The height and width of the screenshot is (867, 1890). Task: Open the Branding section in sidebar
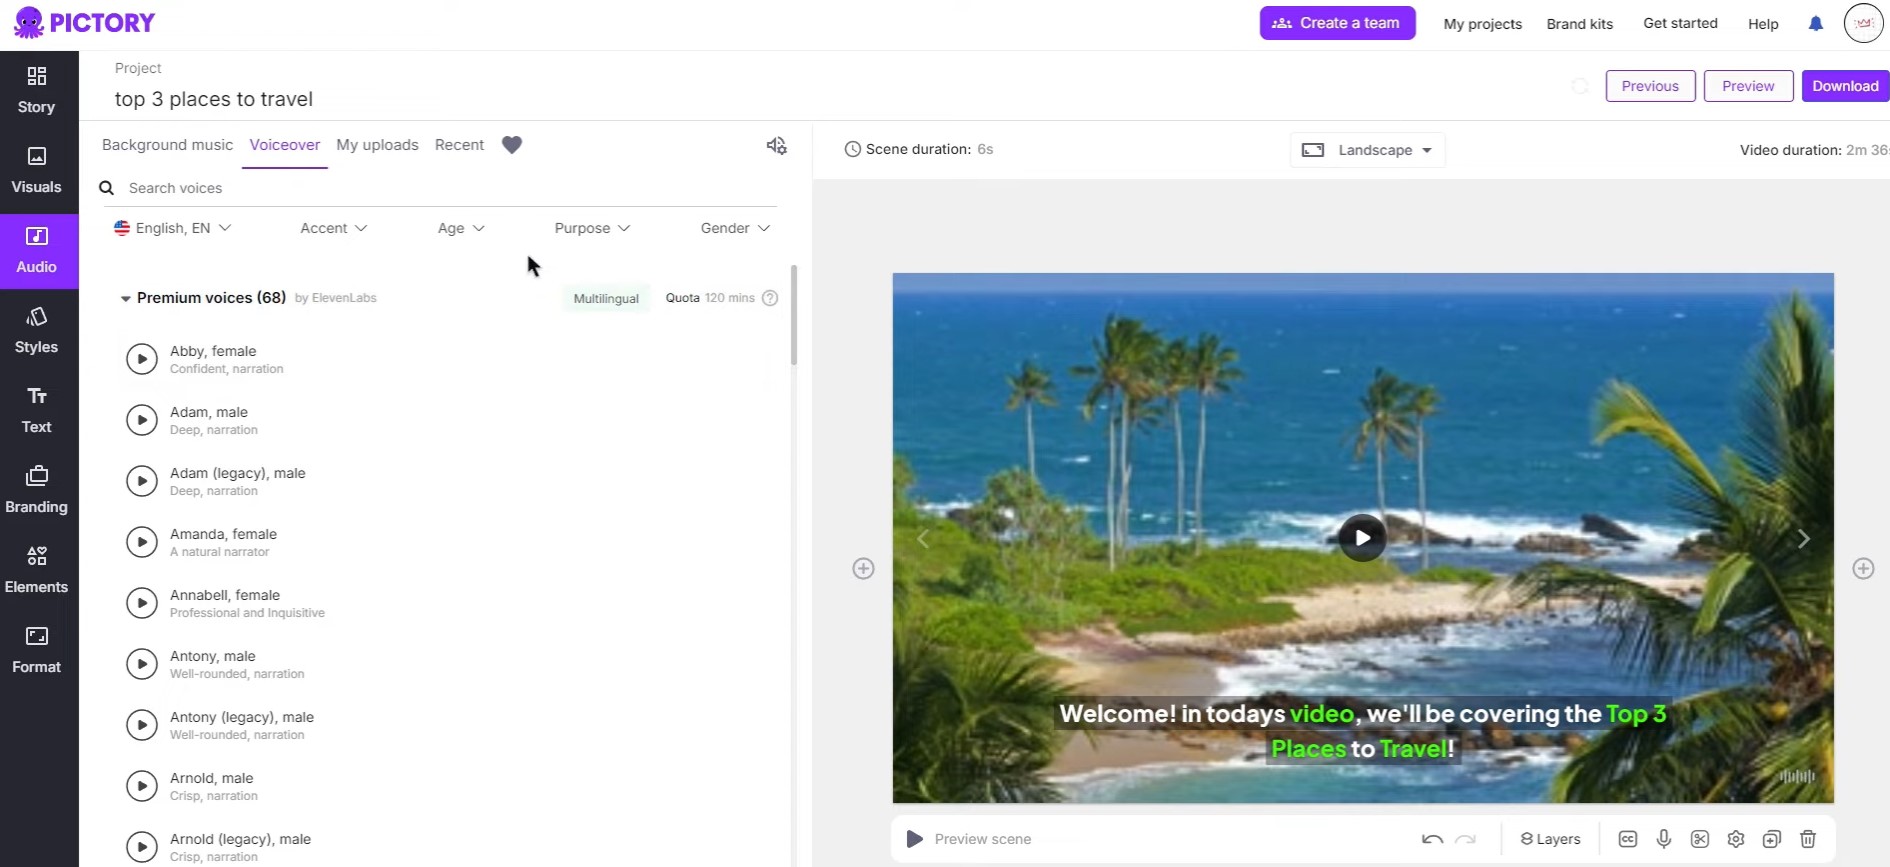37,490
